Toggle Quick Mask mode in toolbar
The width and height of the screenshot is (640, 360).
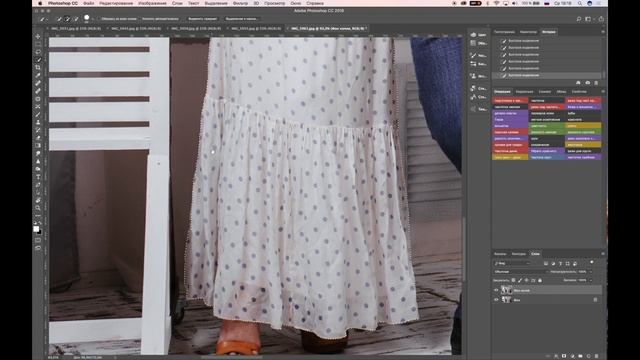point(38,240)
